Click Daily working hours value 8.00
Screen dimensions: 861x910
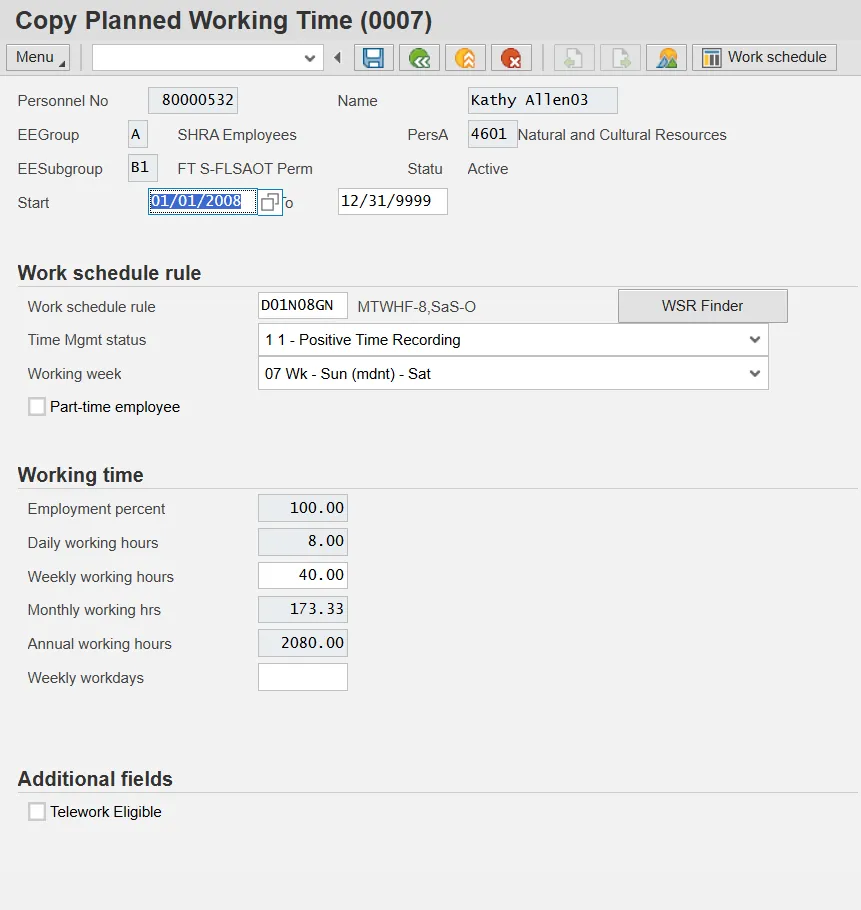[x=303, y=541]
